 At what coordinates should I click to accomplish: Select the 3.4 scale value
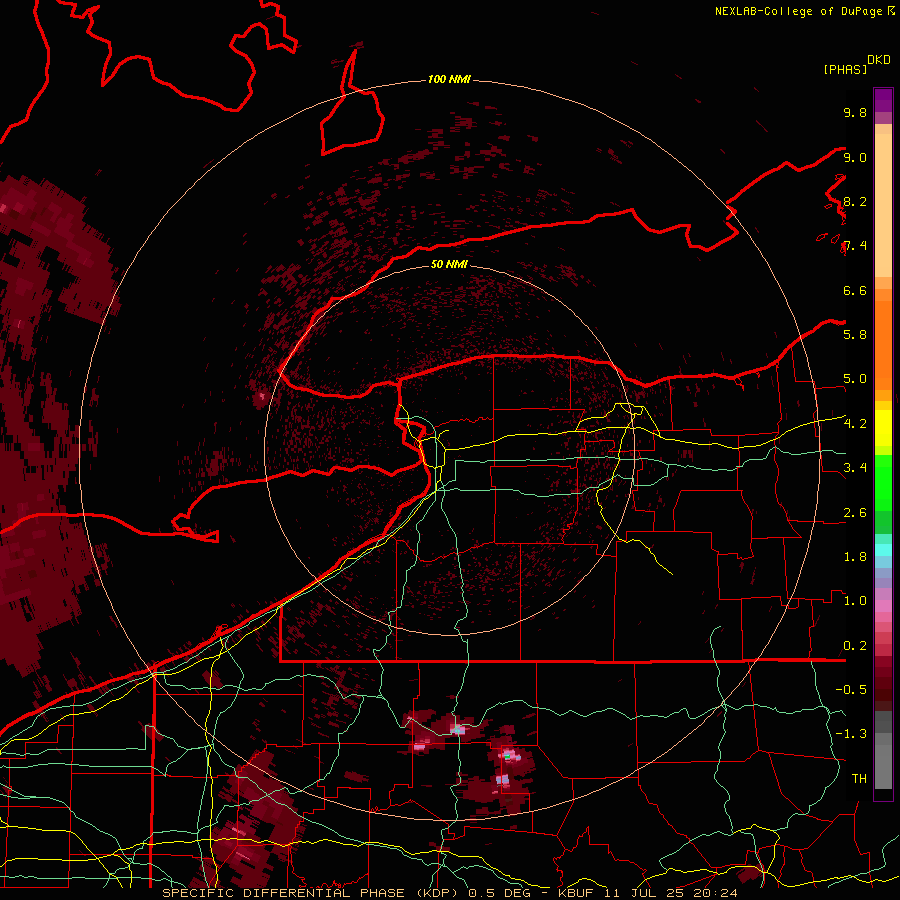click(x=855, y=468)
